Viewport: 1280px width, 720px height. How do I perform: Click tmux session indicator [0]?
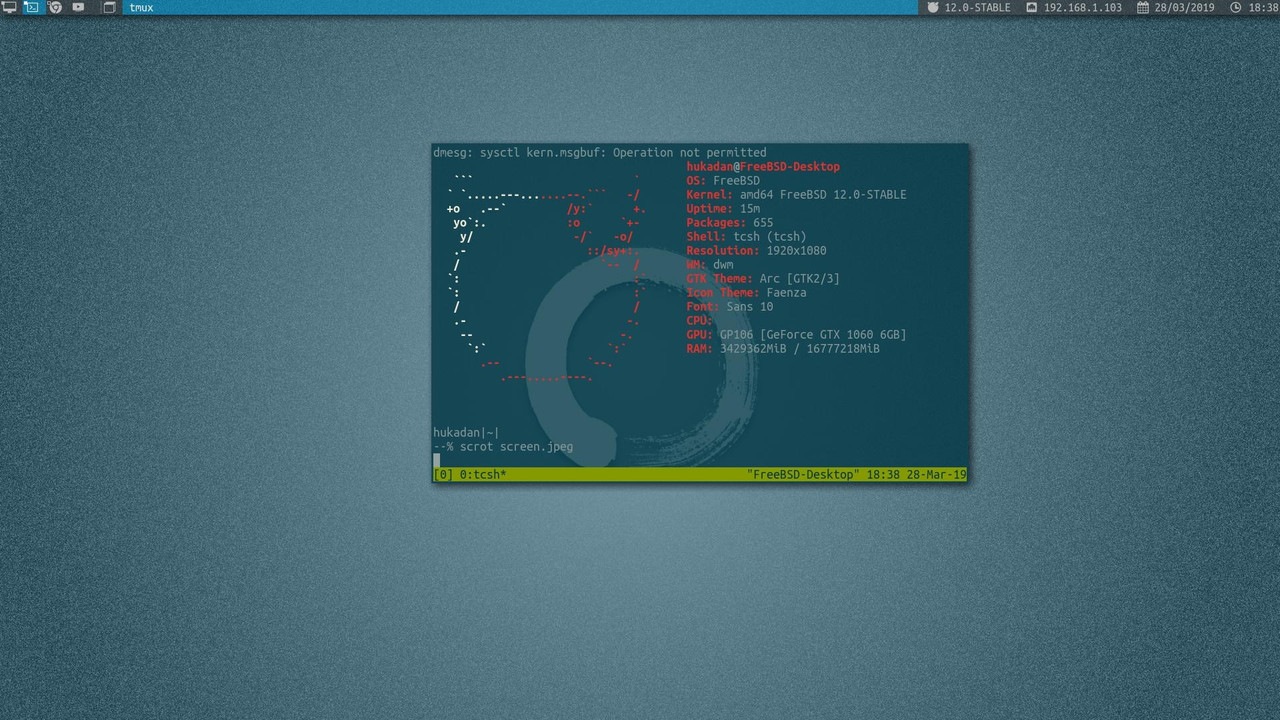point(443,474)
